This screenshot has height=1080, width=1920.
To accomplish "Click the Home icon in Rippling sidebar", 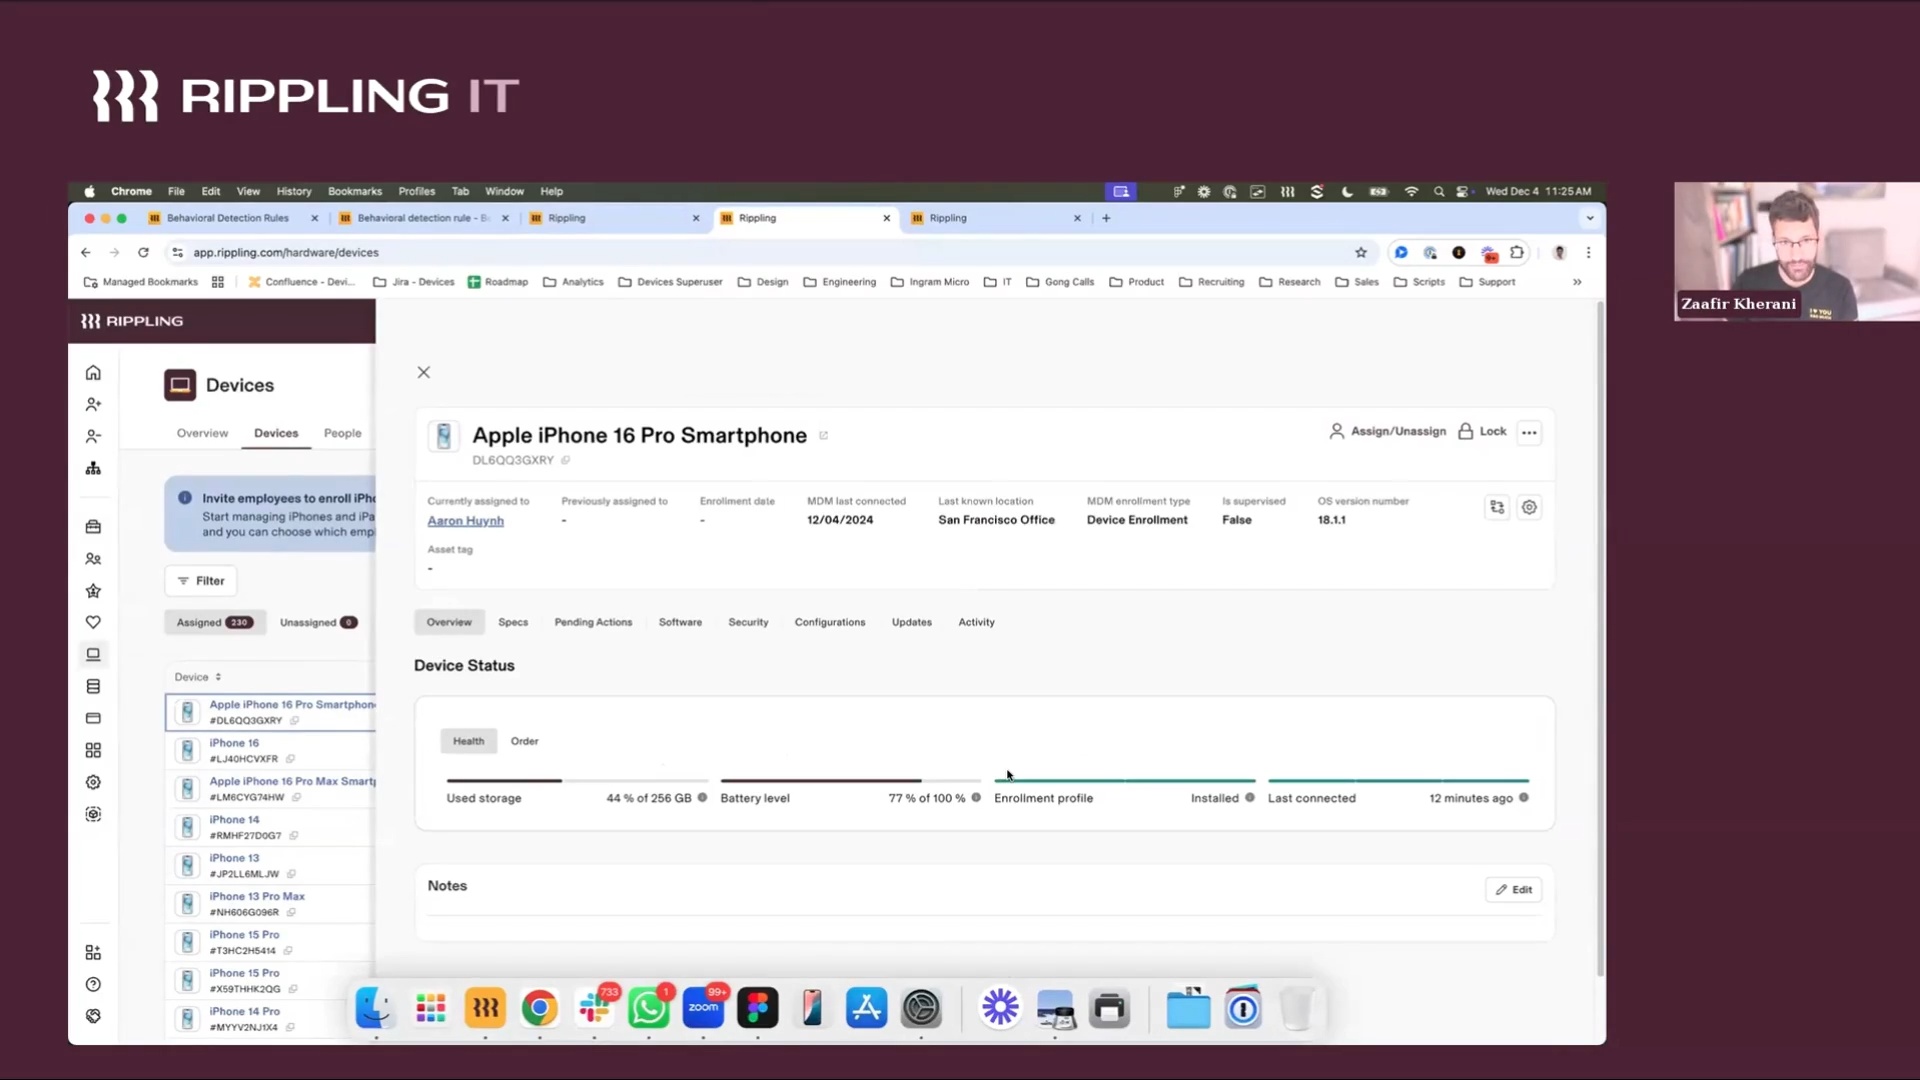I will click(x=93, y=373).
